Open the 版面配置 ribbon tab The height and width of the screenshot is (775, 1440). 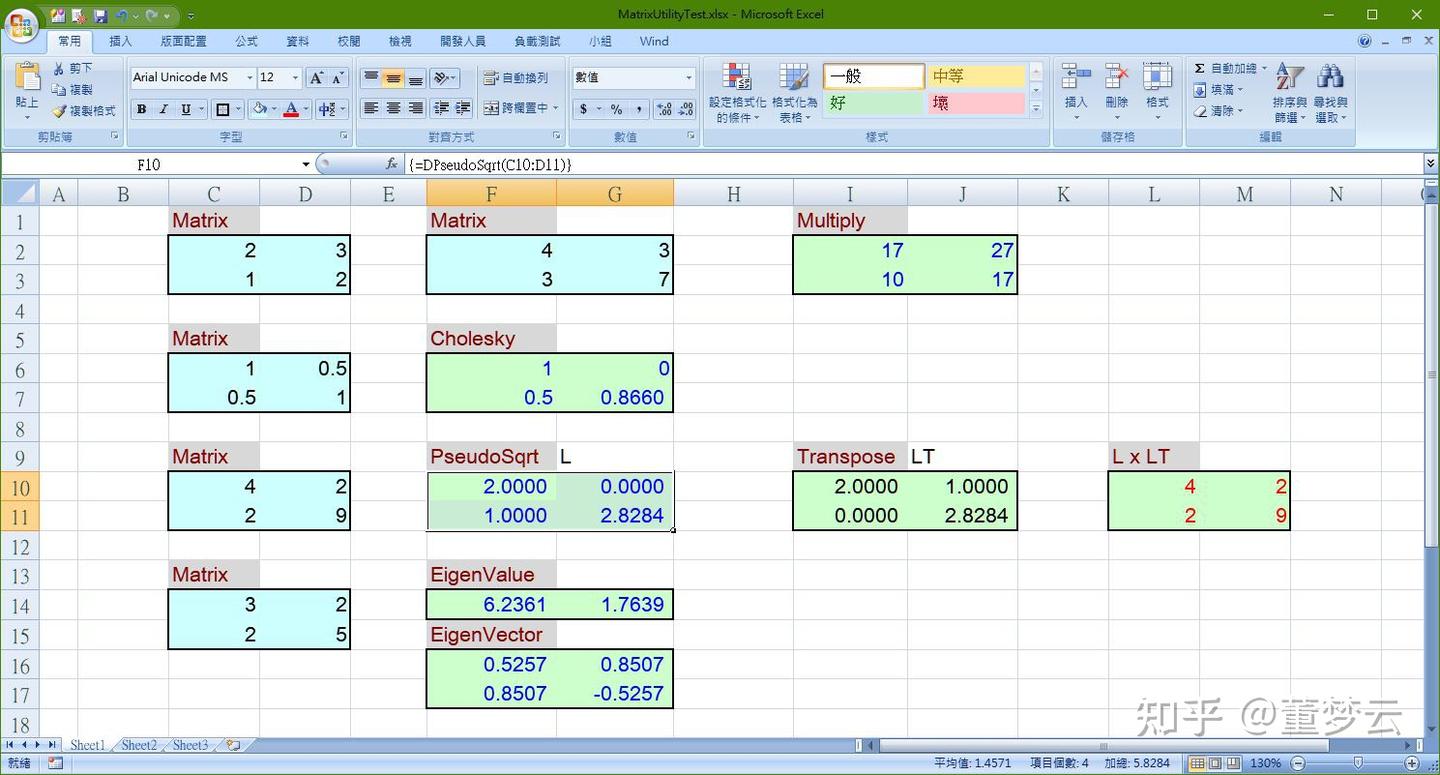[183, 41]
